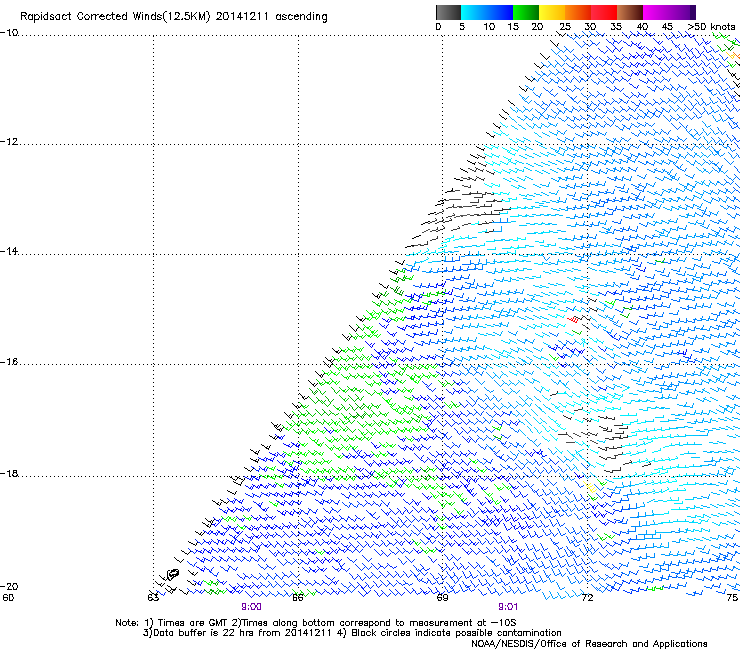Screen dimensions: 740x650
Task: Click the '>50 knots' legend label
Action: click(711, 27)
